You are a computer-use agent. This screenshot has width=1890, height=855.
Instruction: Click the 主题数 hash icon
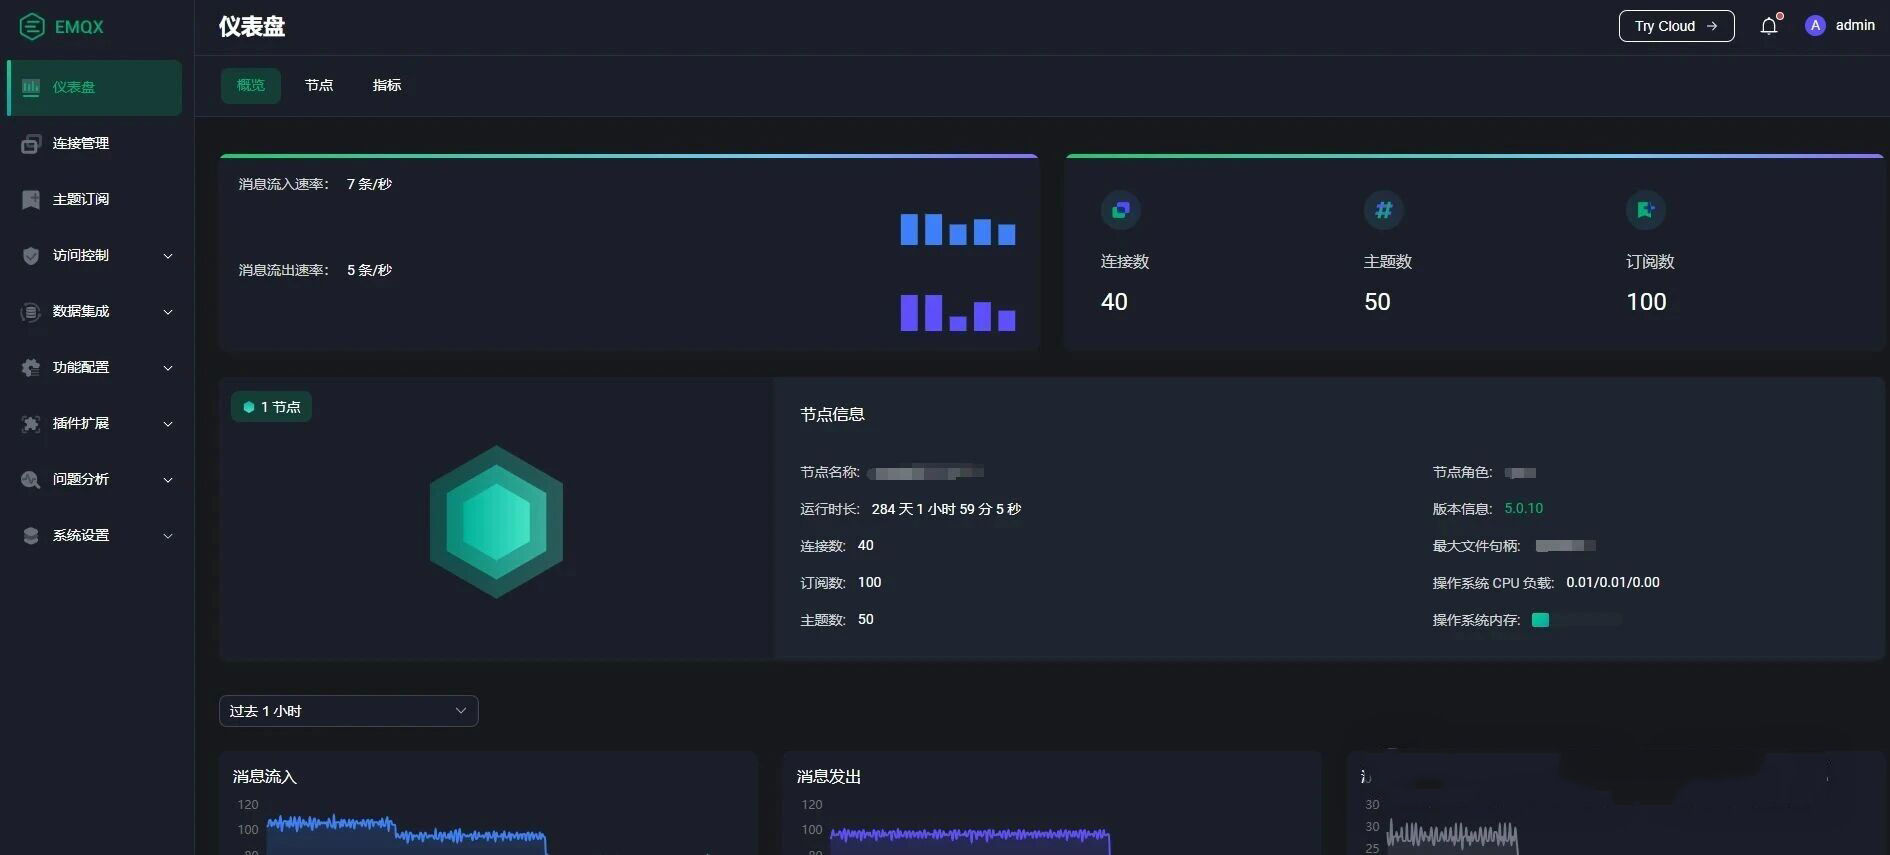click(1384, 210)
